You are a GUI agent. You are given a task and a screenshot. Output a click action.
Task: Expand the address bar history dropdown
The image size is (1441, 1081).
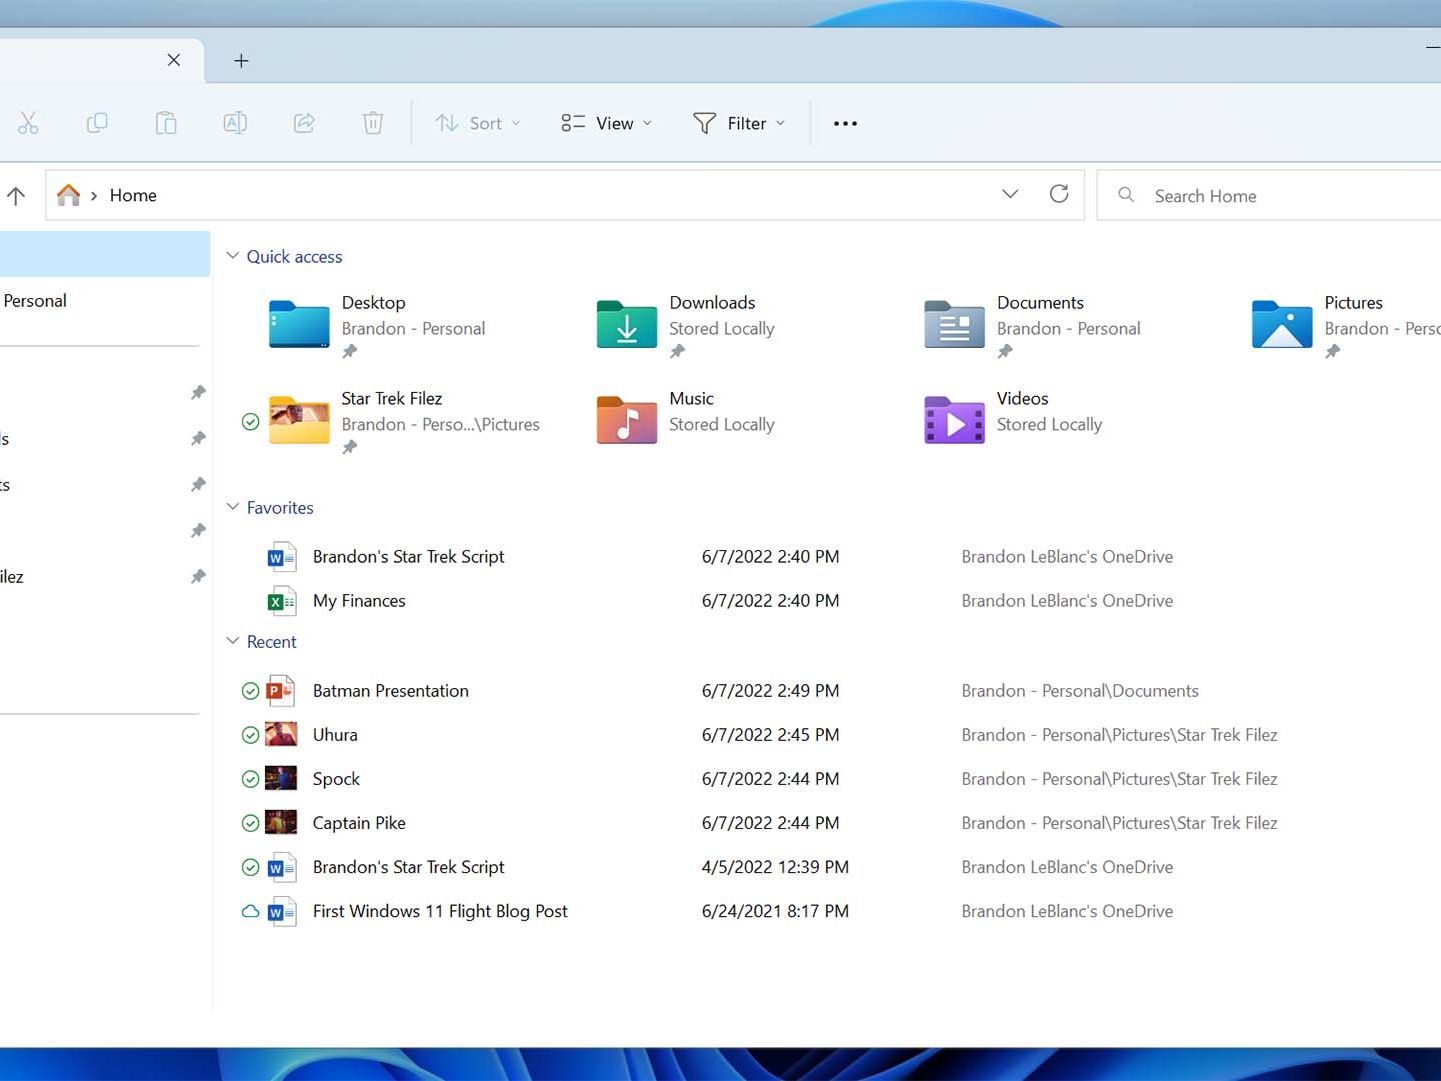click(1010, 194)
